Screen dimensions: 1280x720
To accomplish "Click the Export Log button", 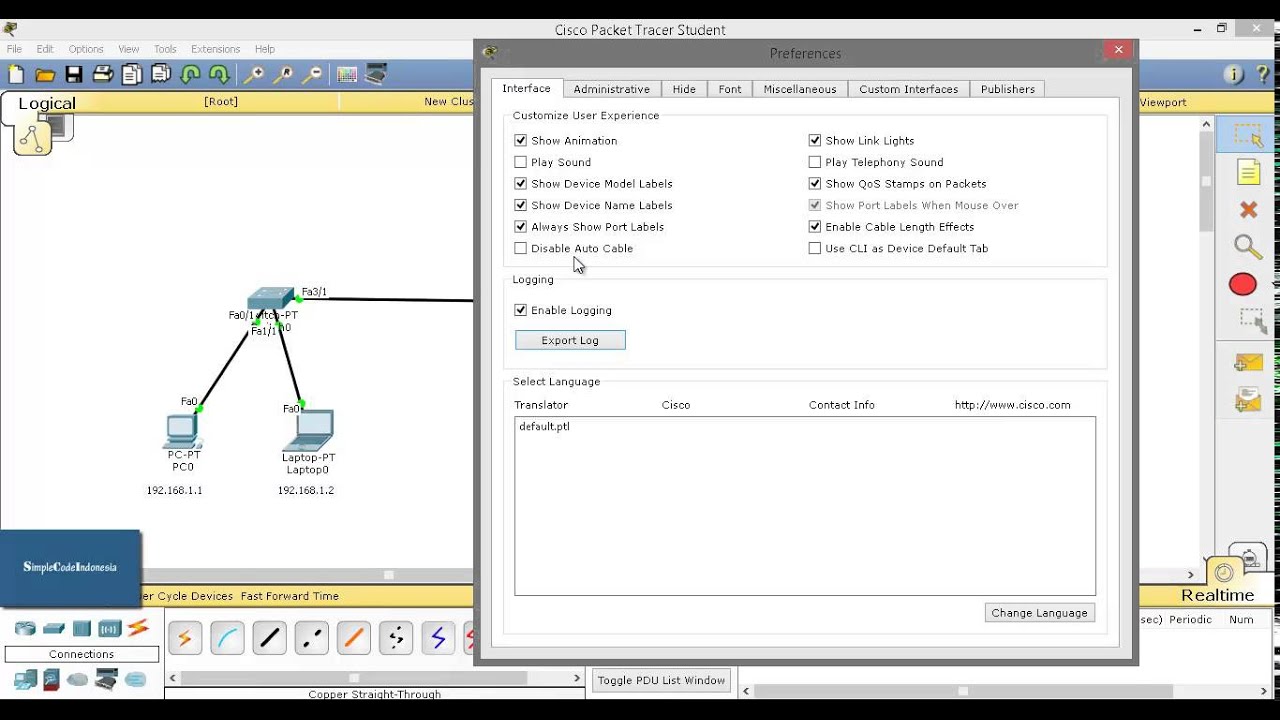I will 570,340.
